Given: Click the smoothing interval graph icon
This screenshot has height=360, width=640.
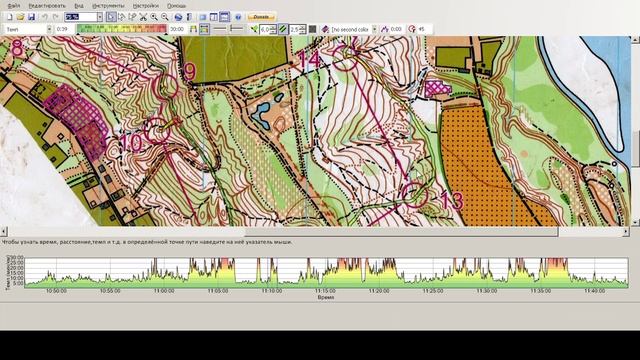Looking at the screenshot, I should pyautogui.click(x=384, y=29).
